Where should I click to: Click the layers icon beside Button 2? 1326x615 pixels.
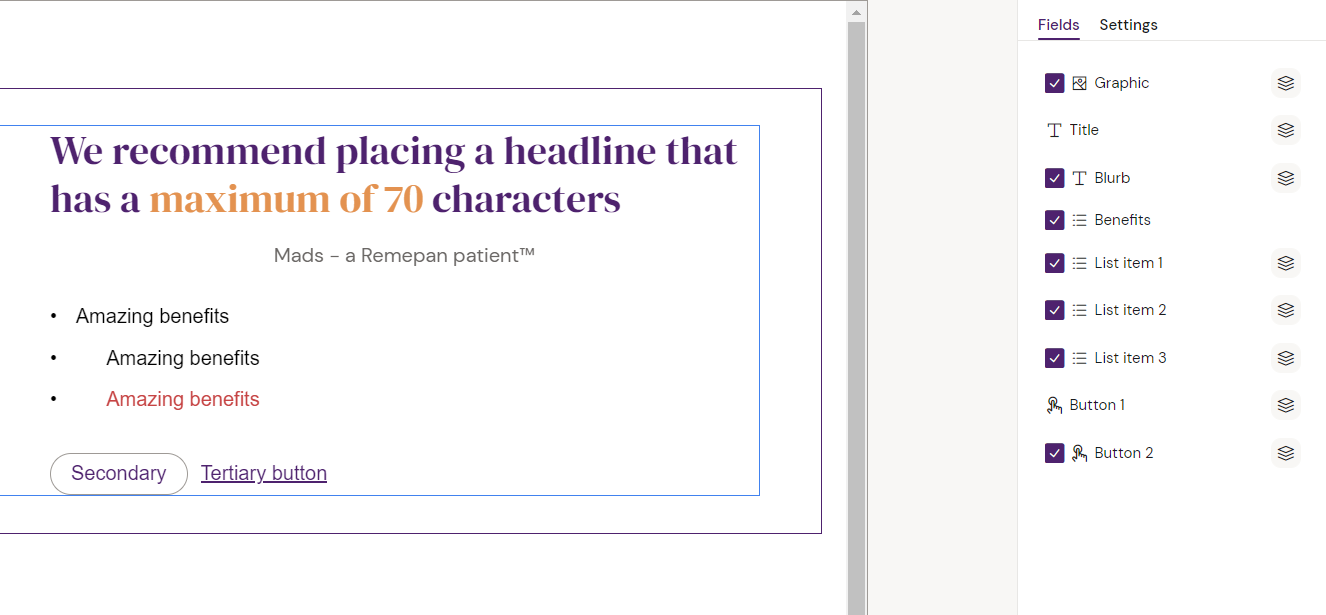pyautogui.click(x=1286, y=453)
